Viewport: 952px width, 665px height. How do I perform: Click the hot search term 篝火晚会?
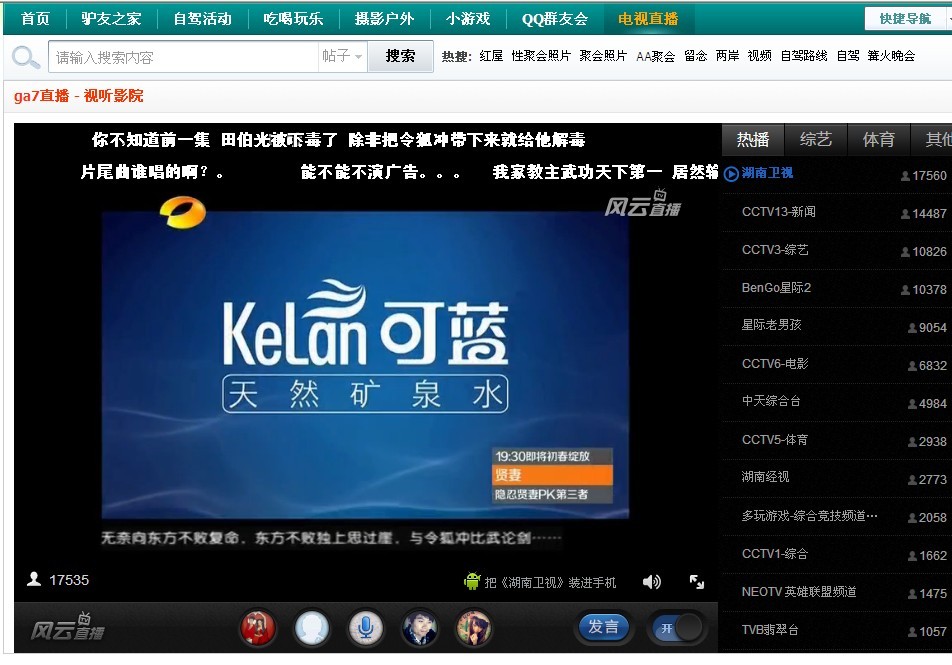(x=891, y=56)
